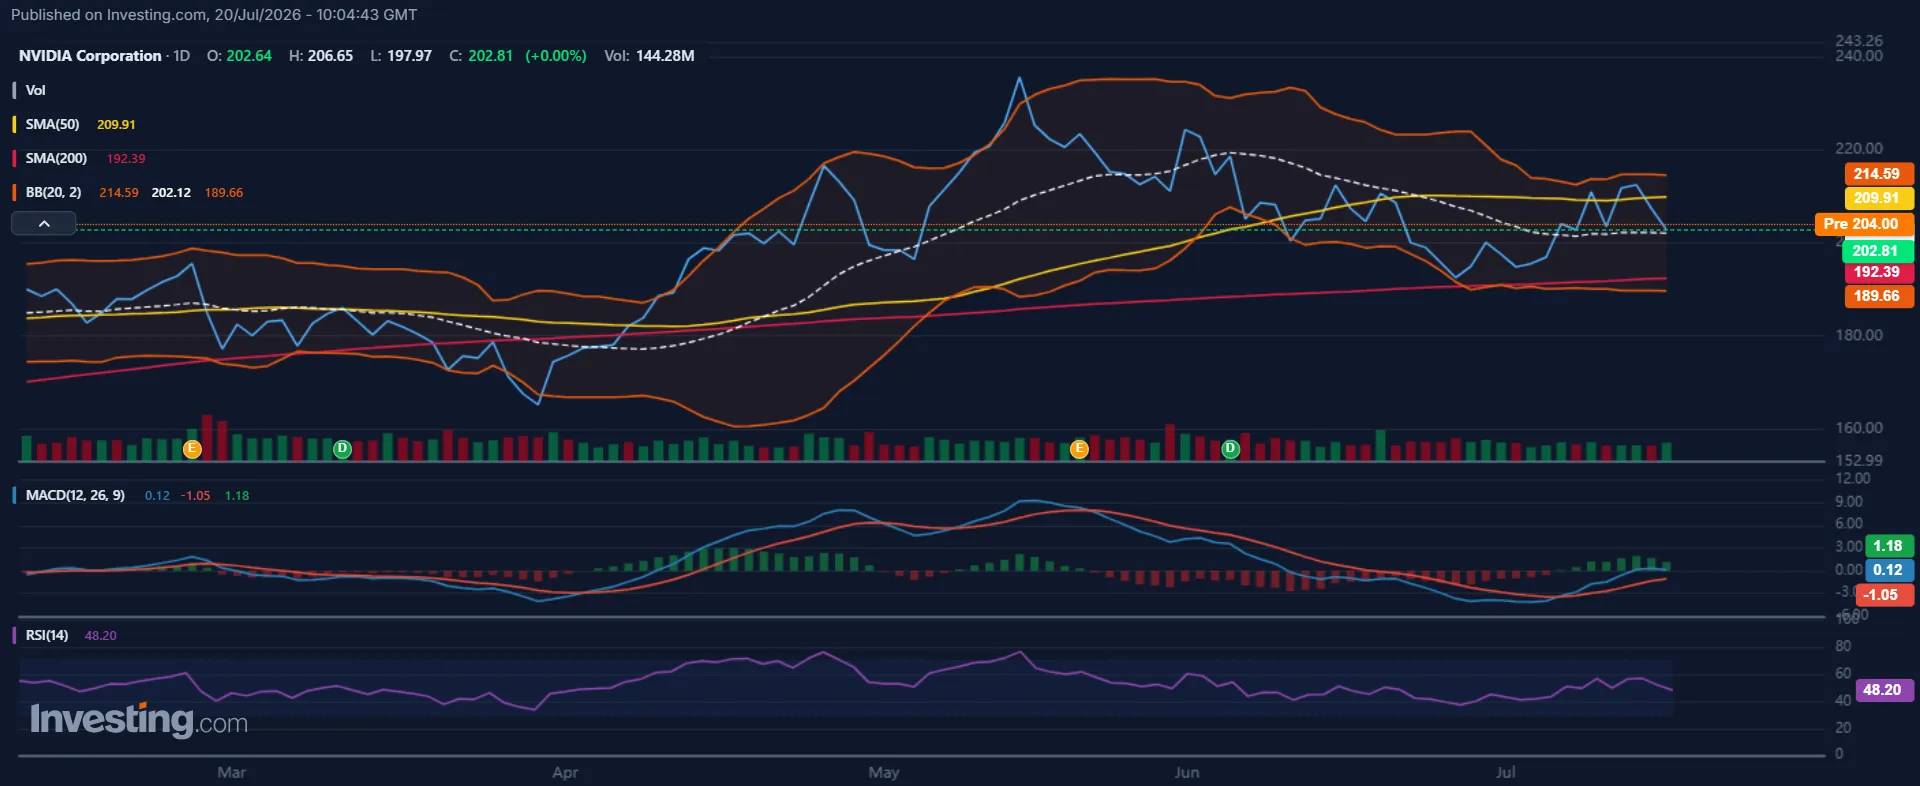The height and width of the screenshot is (786, 1920).
Task: Select the Vol indicator legend entry
Action: pos(35,90)
